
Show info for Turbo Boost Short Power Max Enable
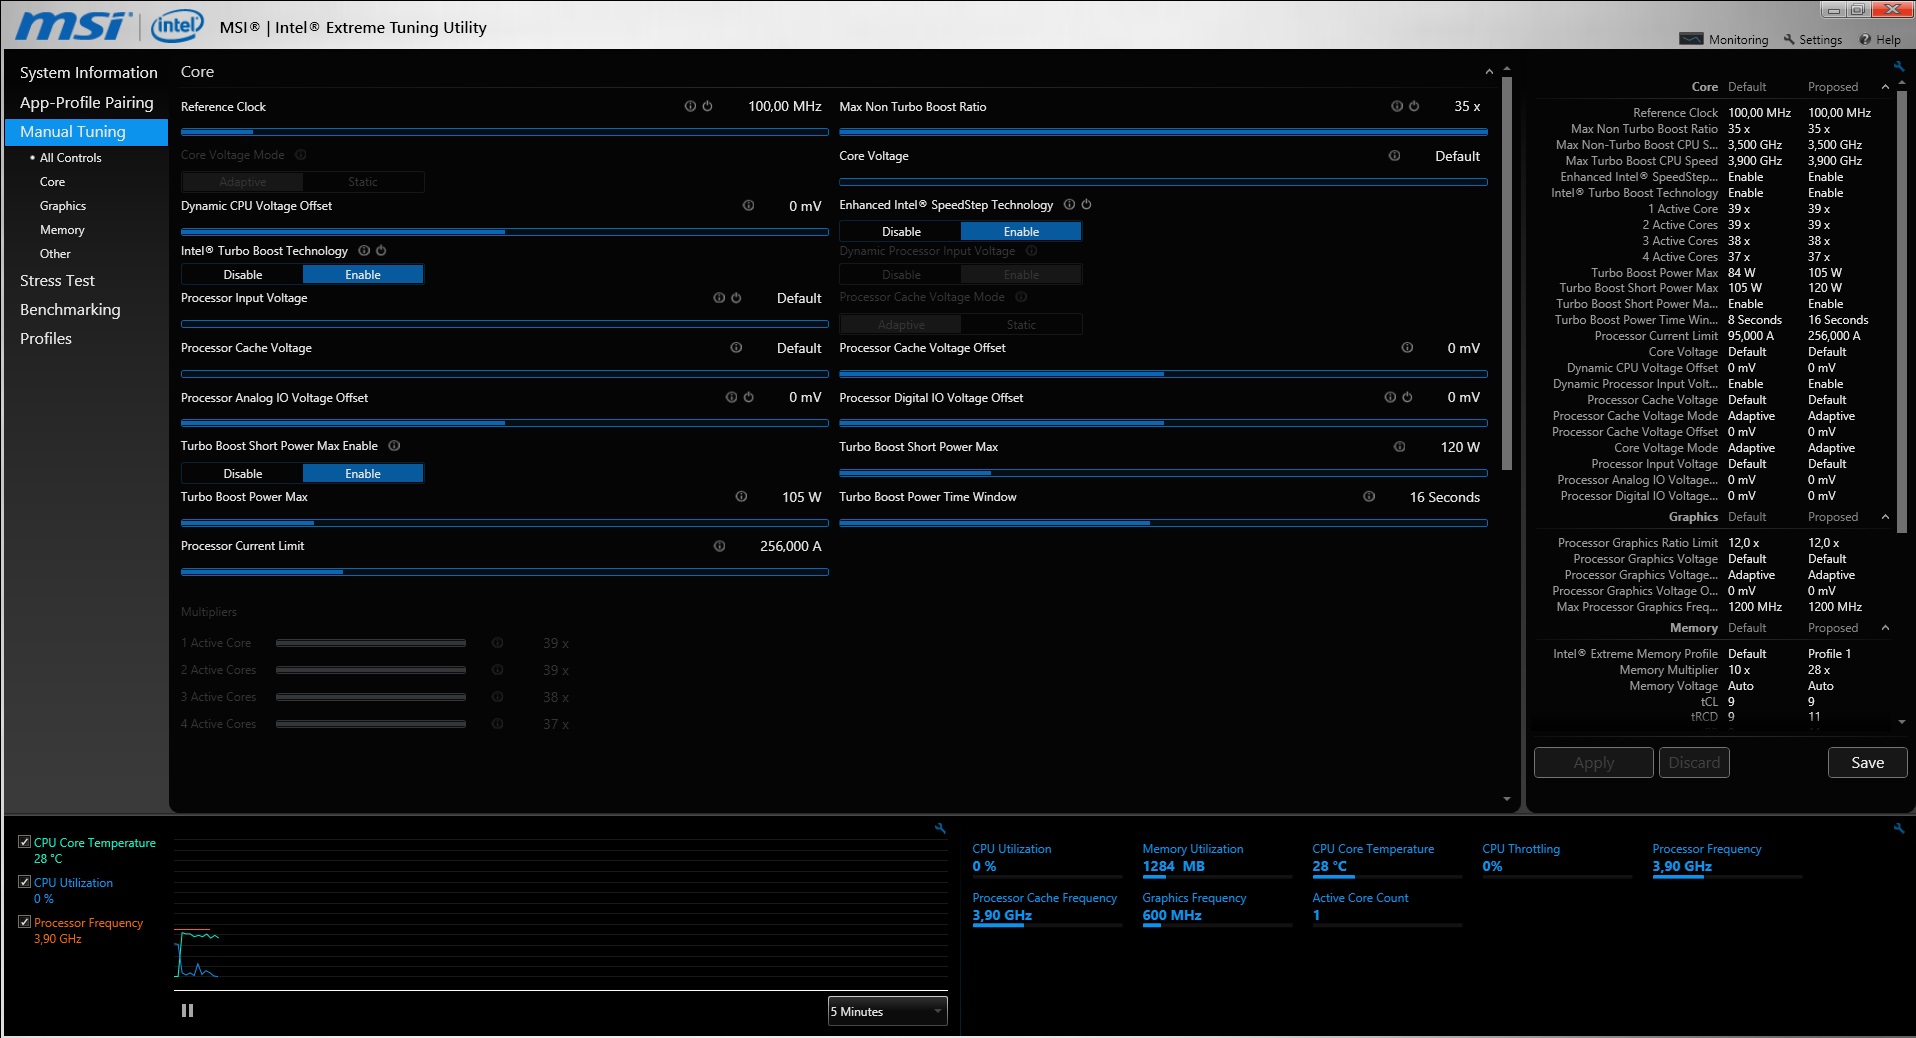click(x=394, y=446)
